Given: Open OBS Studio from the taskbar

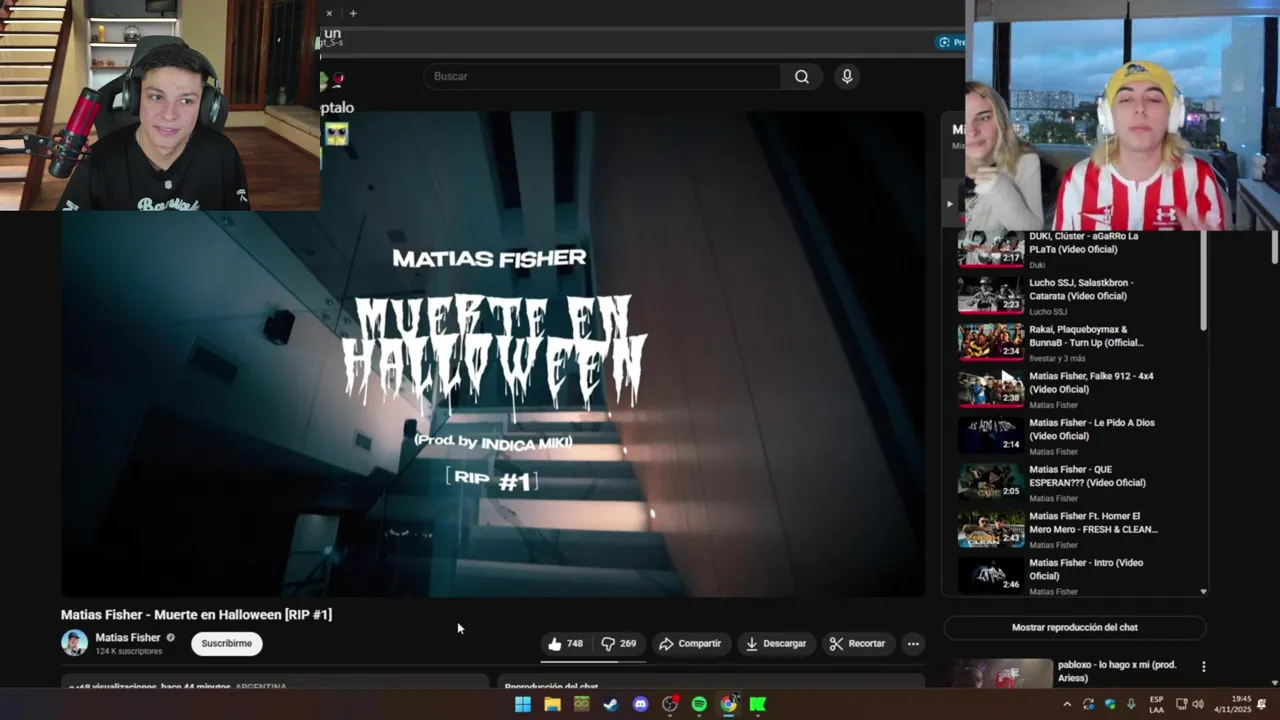Looking at the screenshot, I should click(x=670, y=704).
